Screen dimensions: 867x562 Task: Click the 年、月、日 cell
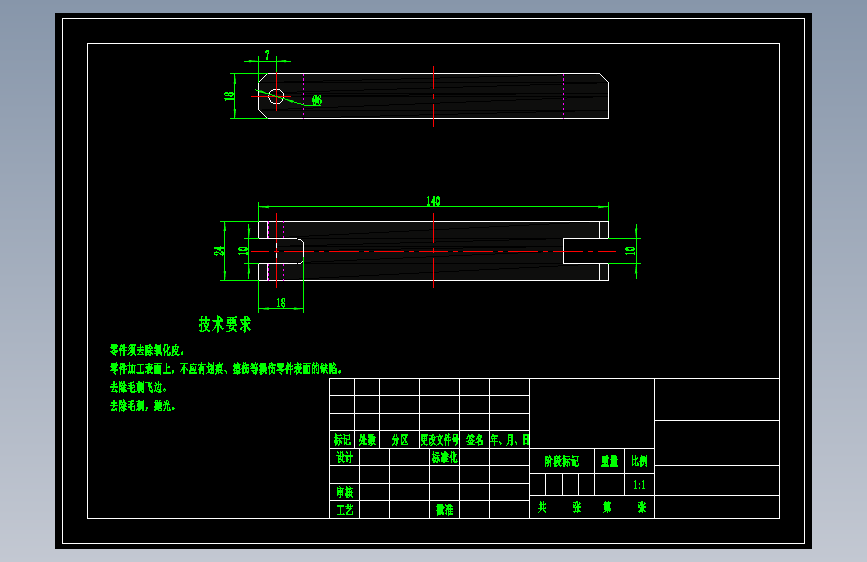(510, 440)
